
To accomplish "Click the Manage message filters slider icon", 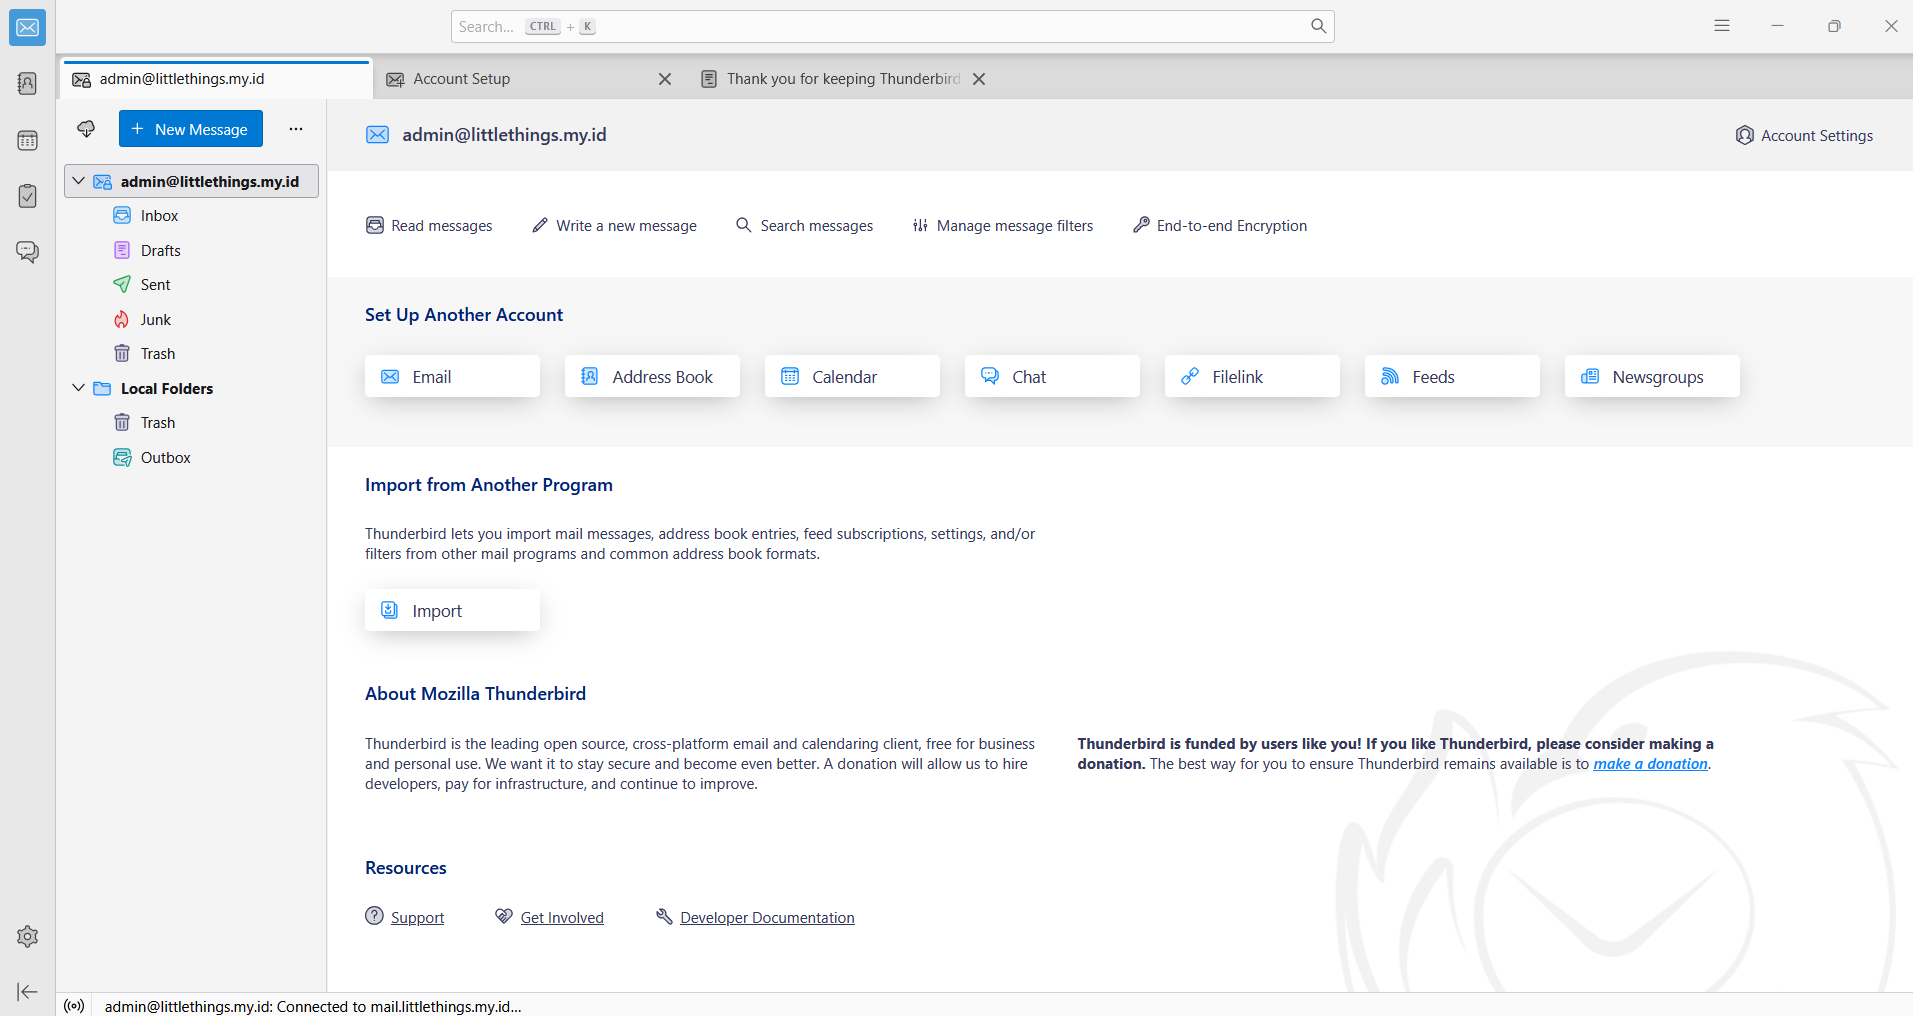I will (x=920, y=225).
